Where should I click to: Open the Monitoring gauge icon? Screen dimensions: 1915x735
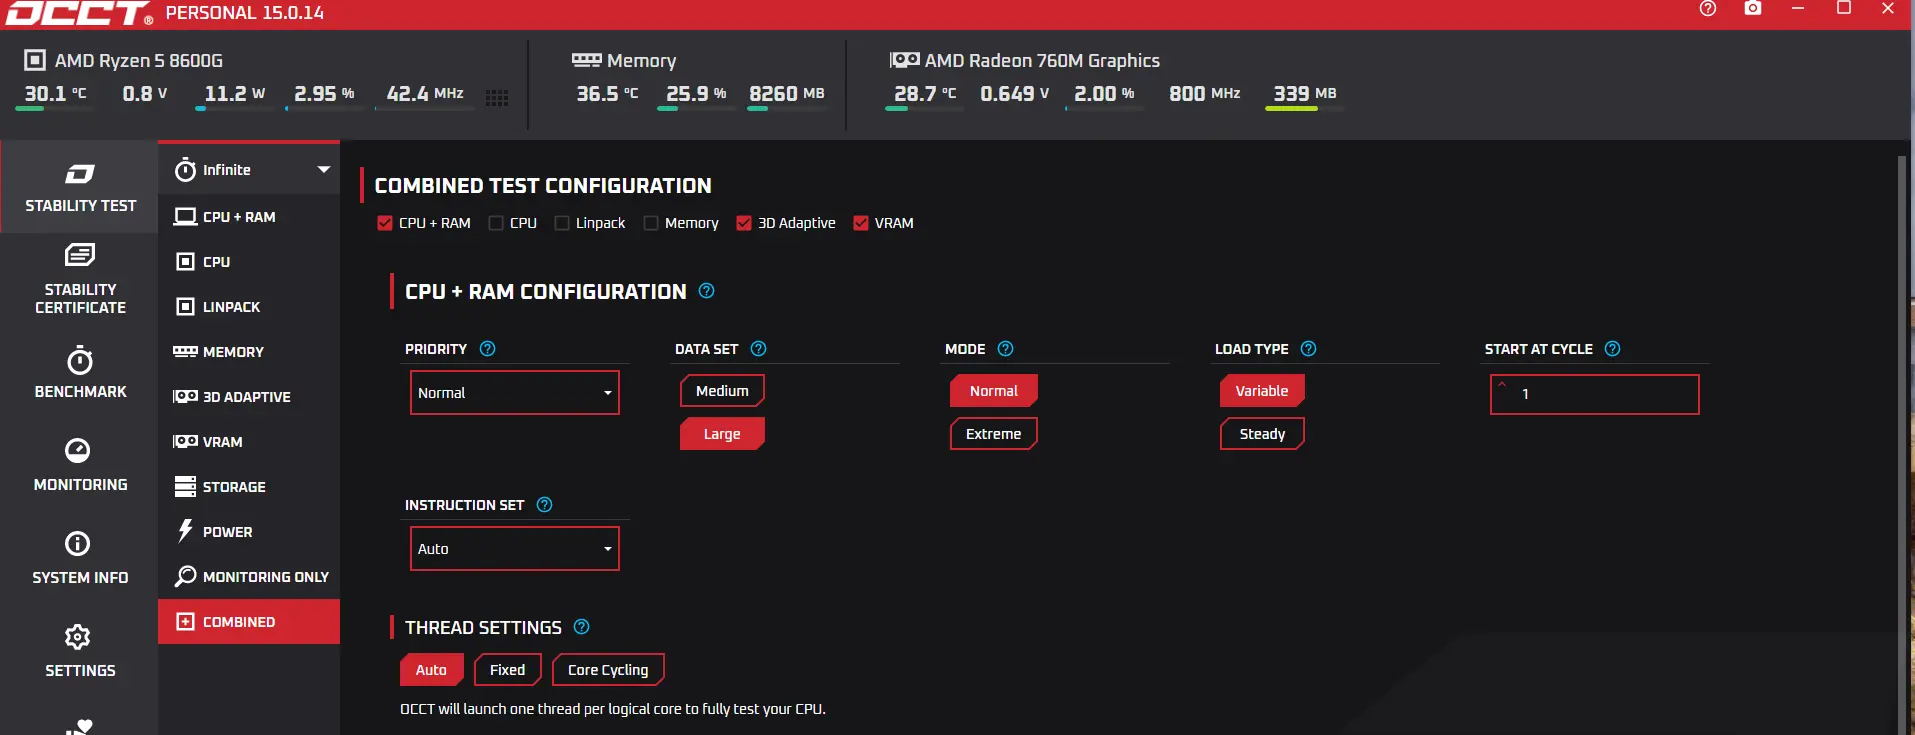pyautogui.click(x=78, y=451)
